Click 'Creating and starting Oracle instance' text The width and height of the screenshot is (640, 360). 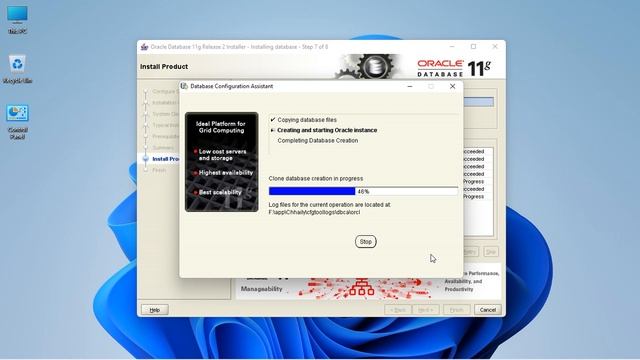(x=327, y=130)
